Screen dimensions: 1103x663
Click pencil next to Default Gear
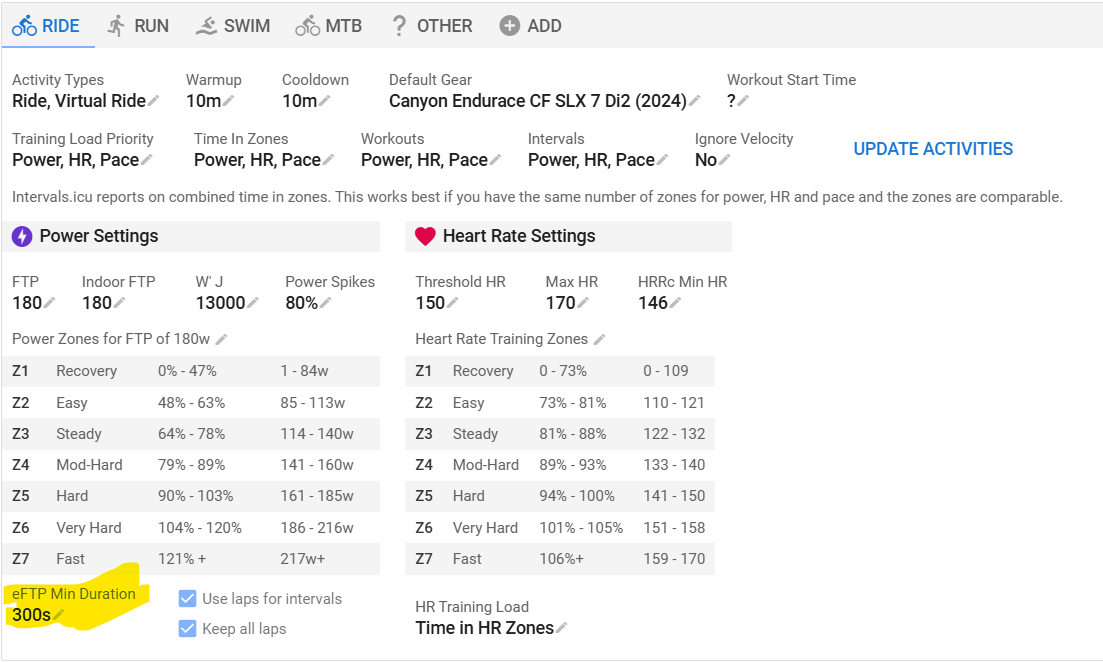tap(694, 101)
